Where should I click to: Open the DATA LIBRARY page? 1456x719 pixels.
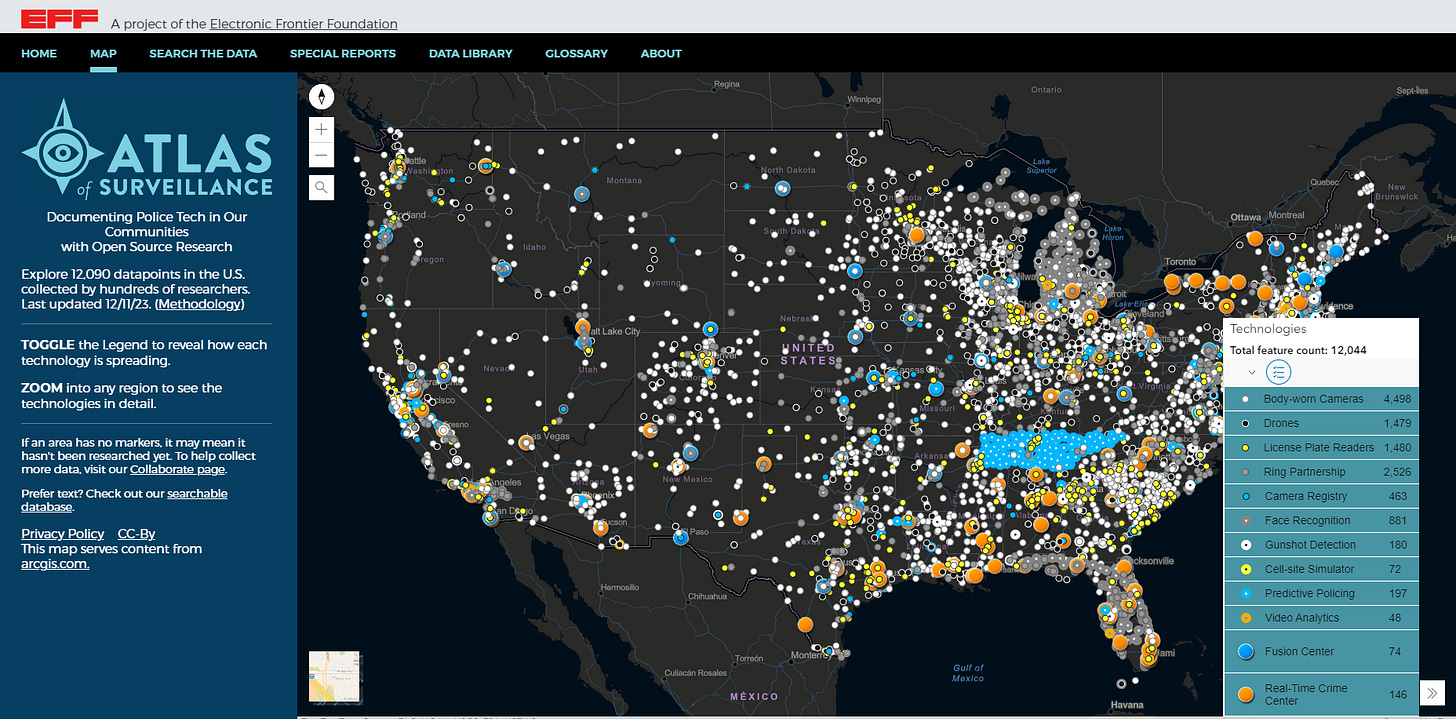[470, 53]
